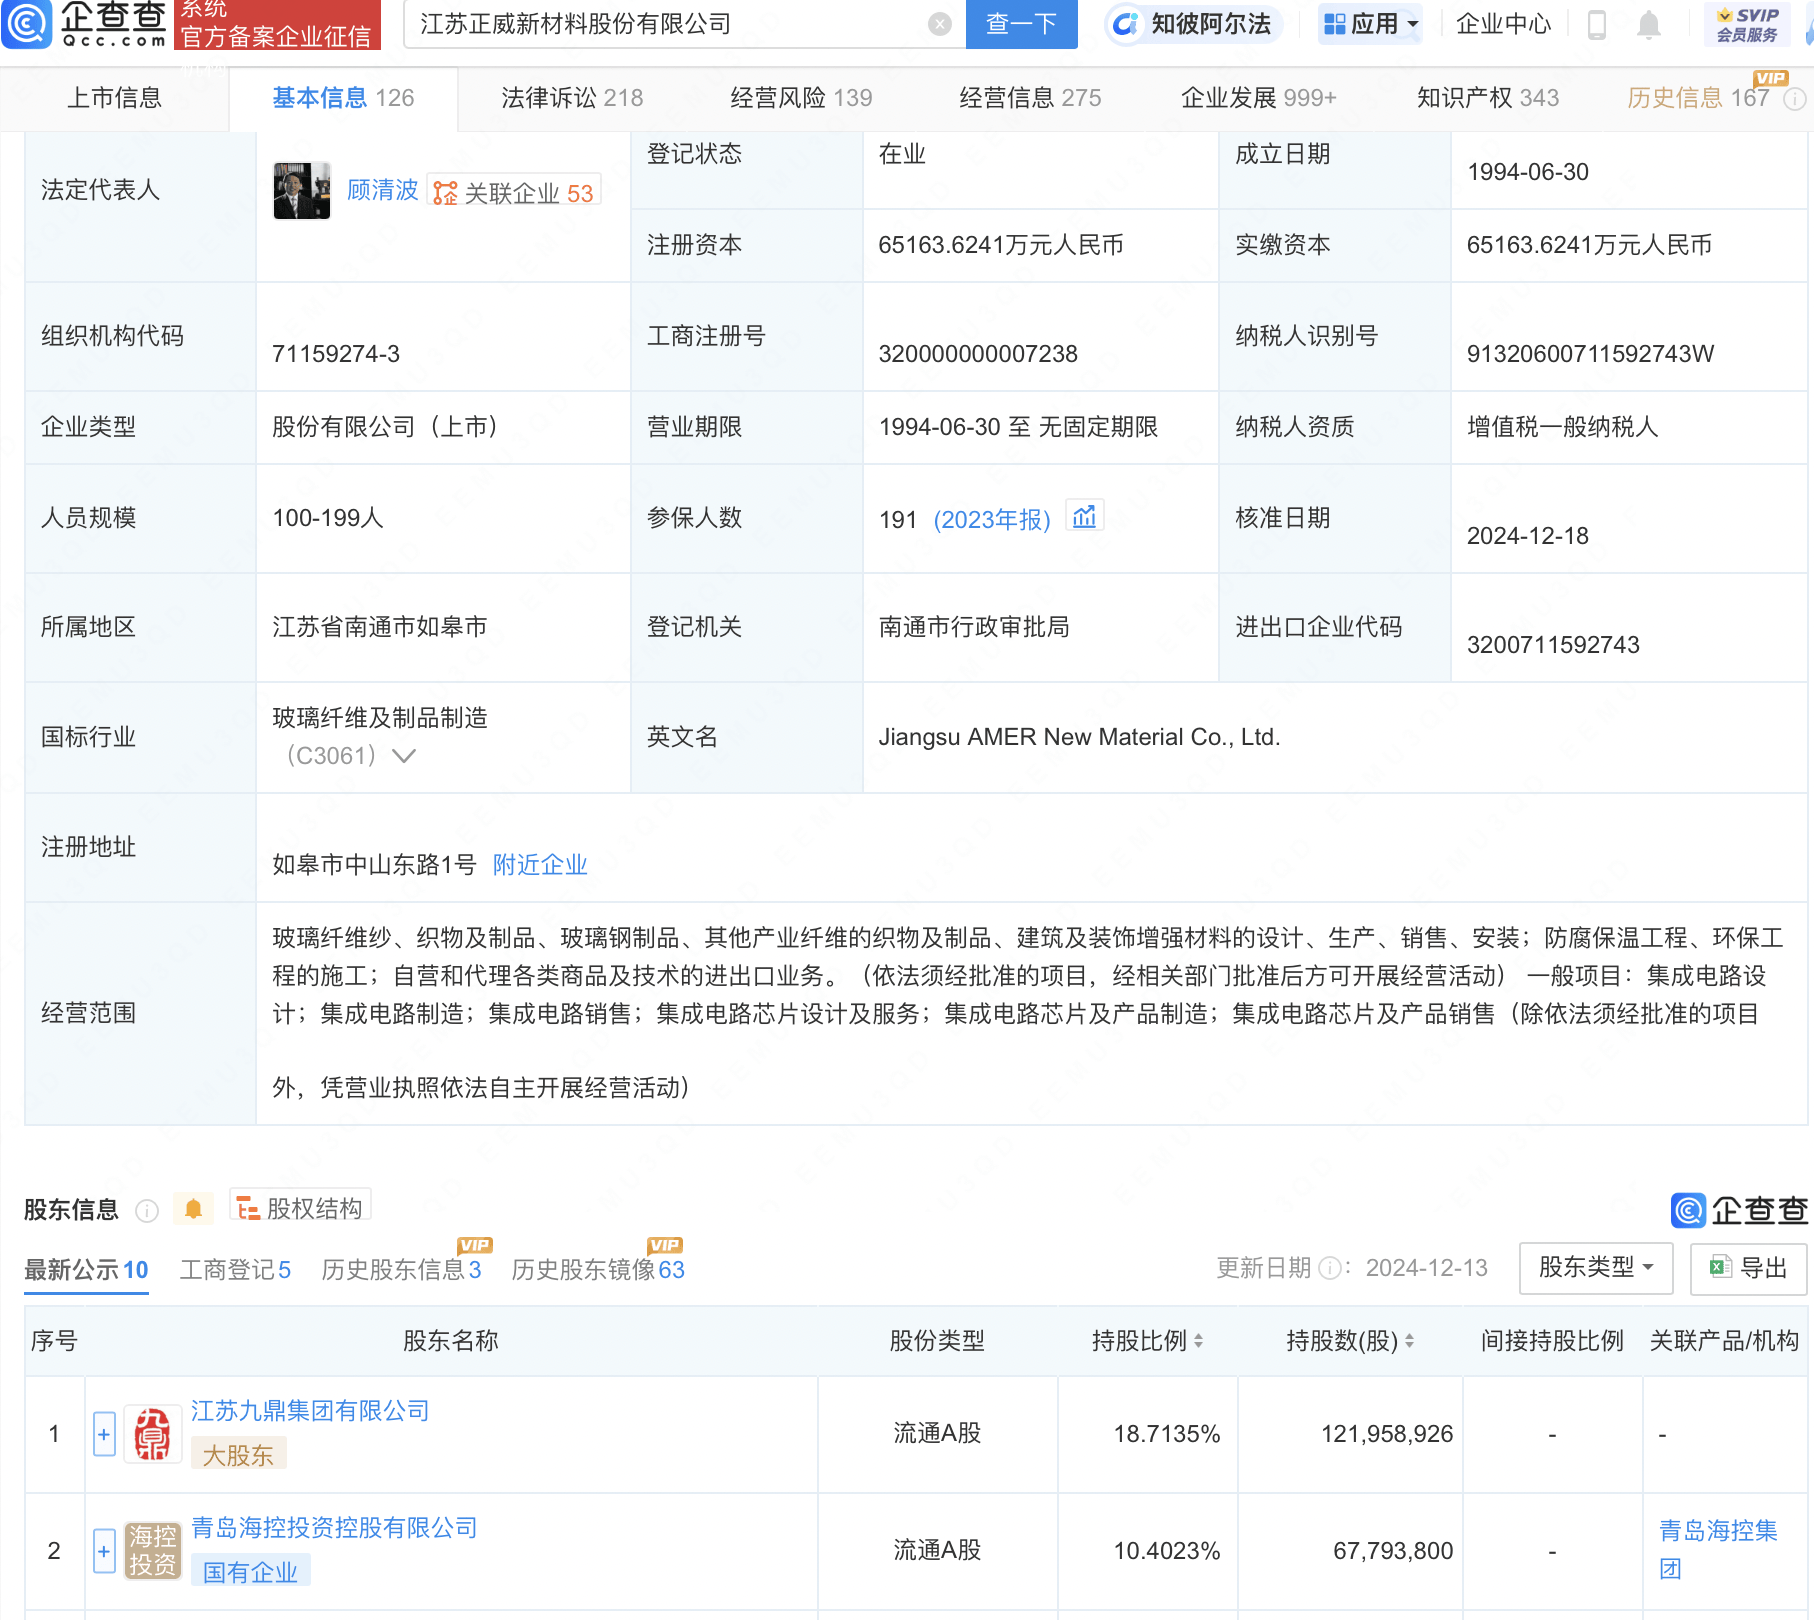
Task: Click 江苏九鼎集团 logo icon
Action: (x=152, y=1434)
